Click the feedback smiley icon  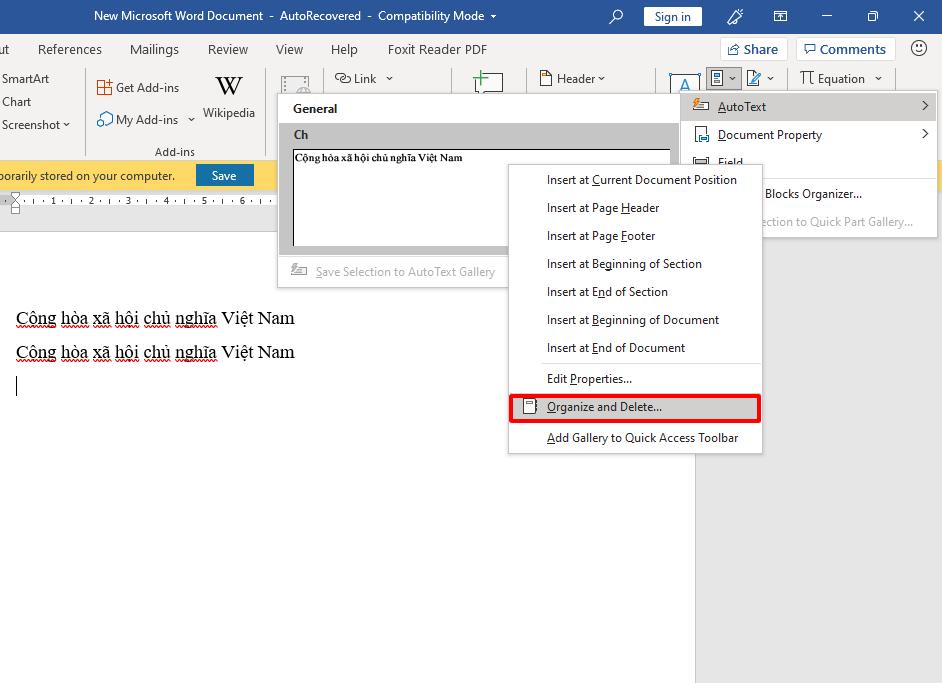tap(919, 48)
